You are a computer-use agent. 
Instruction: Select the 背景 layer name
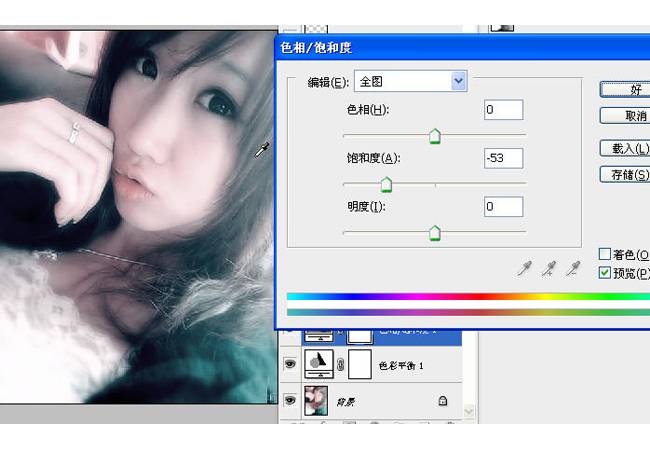point(346,402)
